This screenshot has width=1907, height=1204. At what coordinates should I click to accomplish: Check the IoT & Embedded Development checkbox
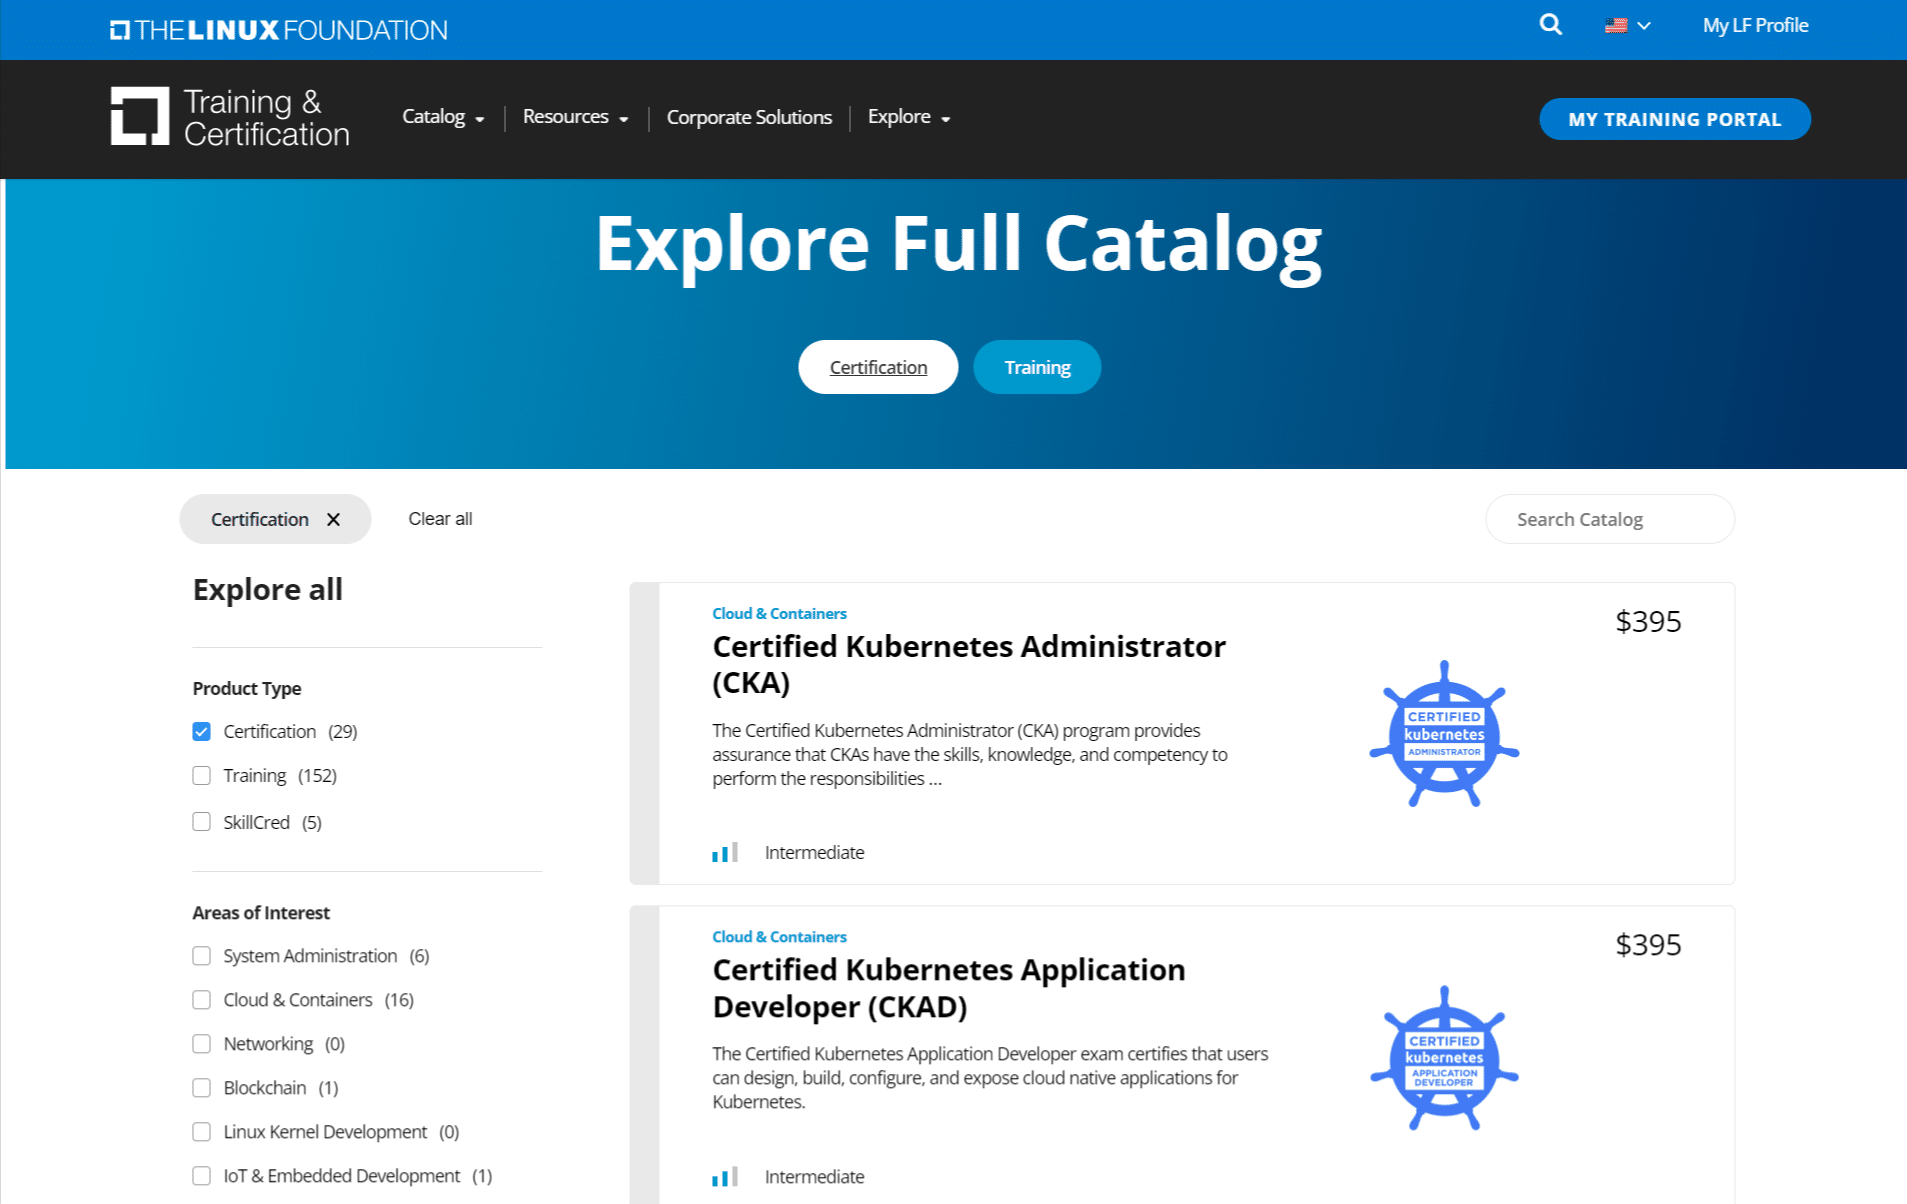202,1176
